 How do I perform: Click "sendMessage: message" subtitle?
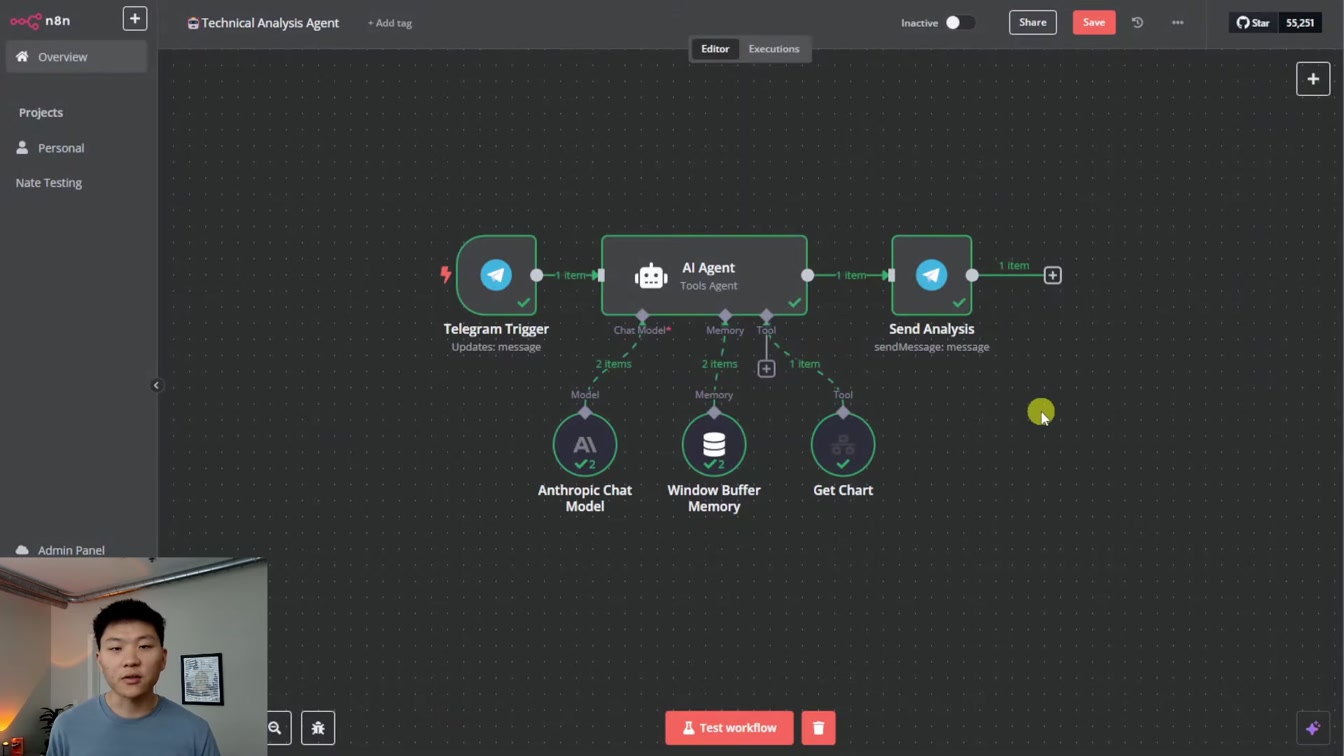point(931,347)
